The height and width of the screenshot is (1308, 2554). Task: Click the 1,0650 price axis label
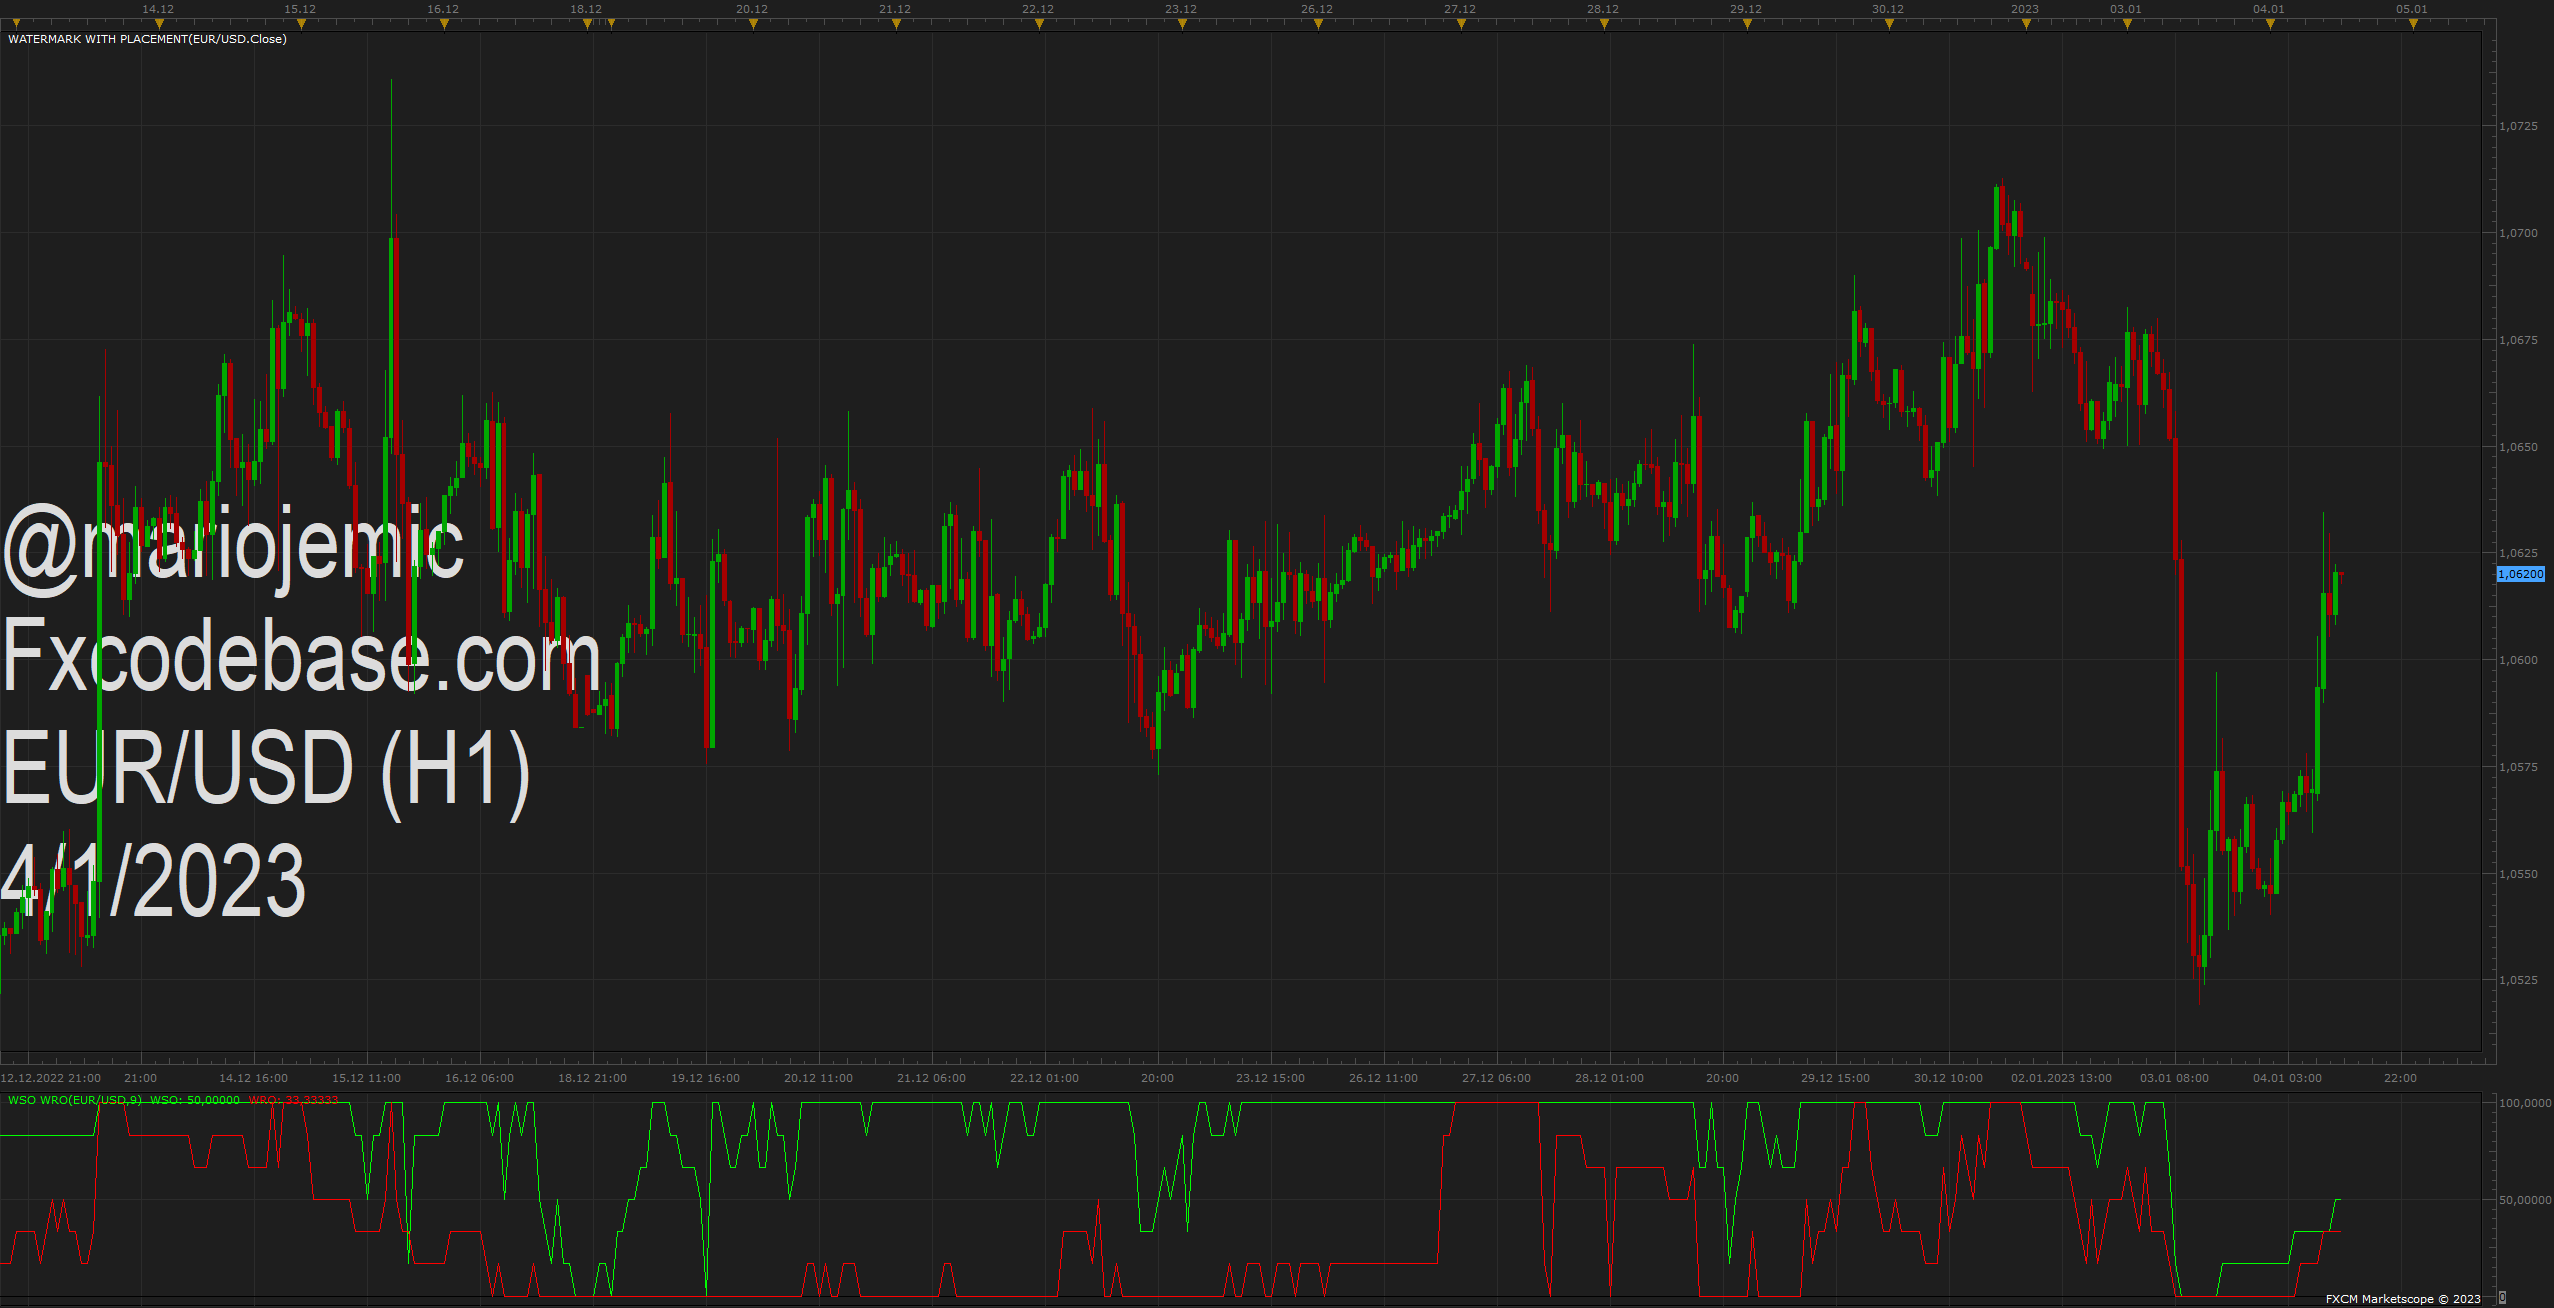pyautogui.click(x=2518, y=447)
